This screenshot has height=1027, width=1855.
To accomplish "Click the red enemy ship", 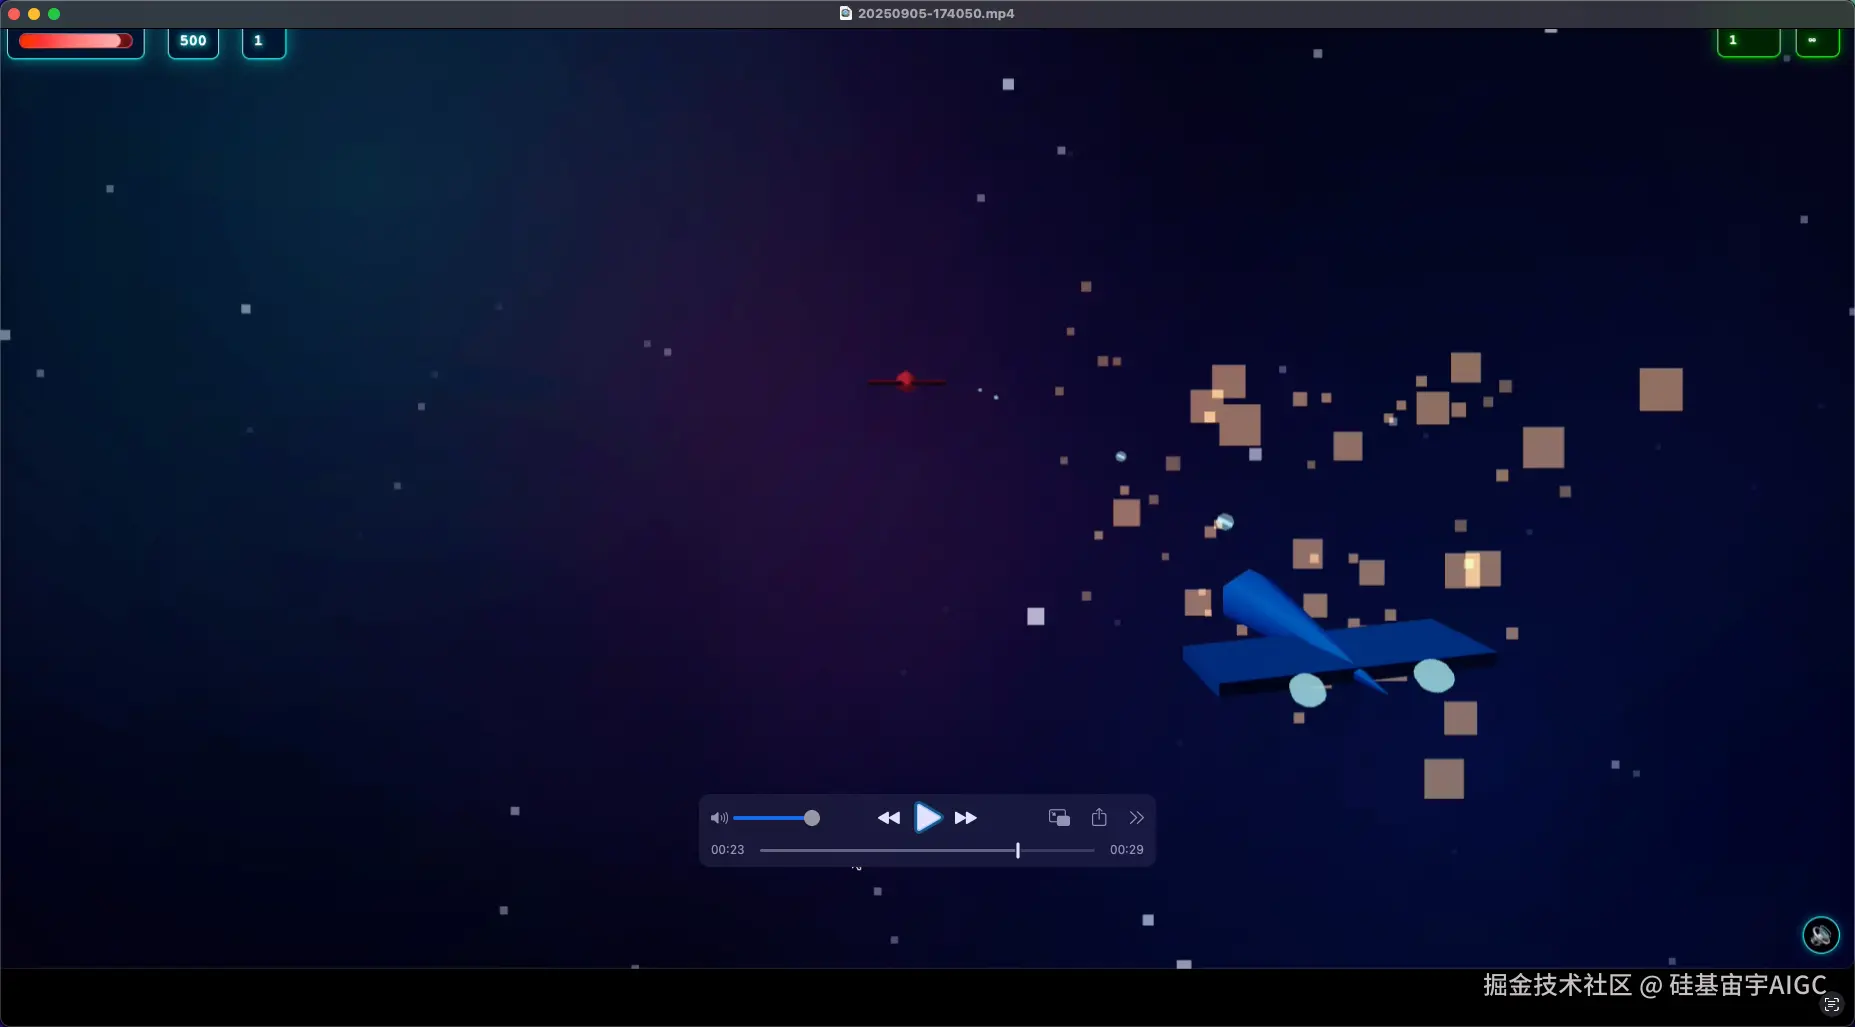I will pos(905,380).
